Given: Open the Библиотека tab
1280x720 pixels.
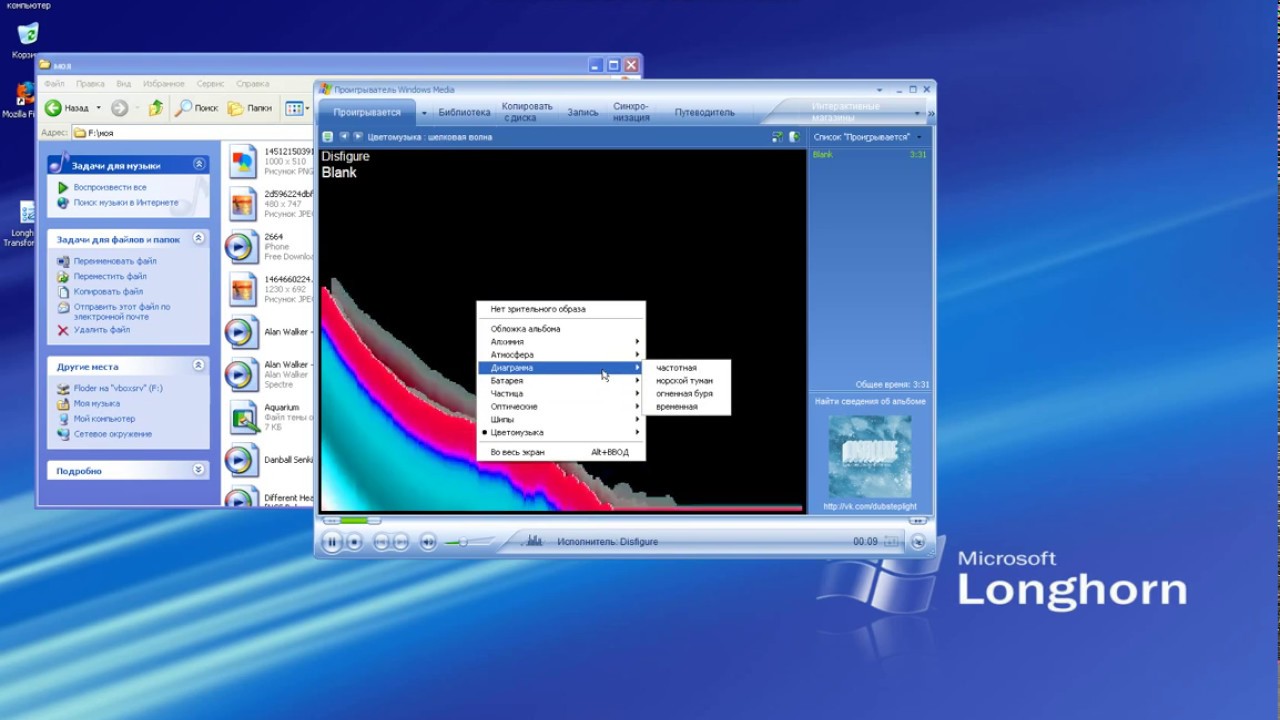Looking at the screenshot, I should (x=464, y=113).
